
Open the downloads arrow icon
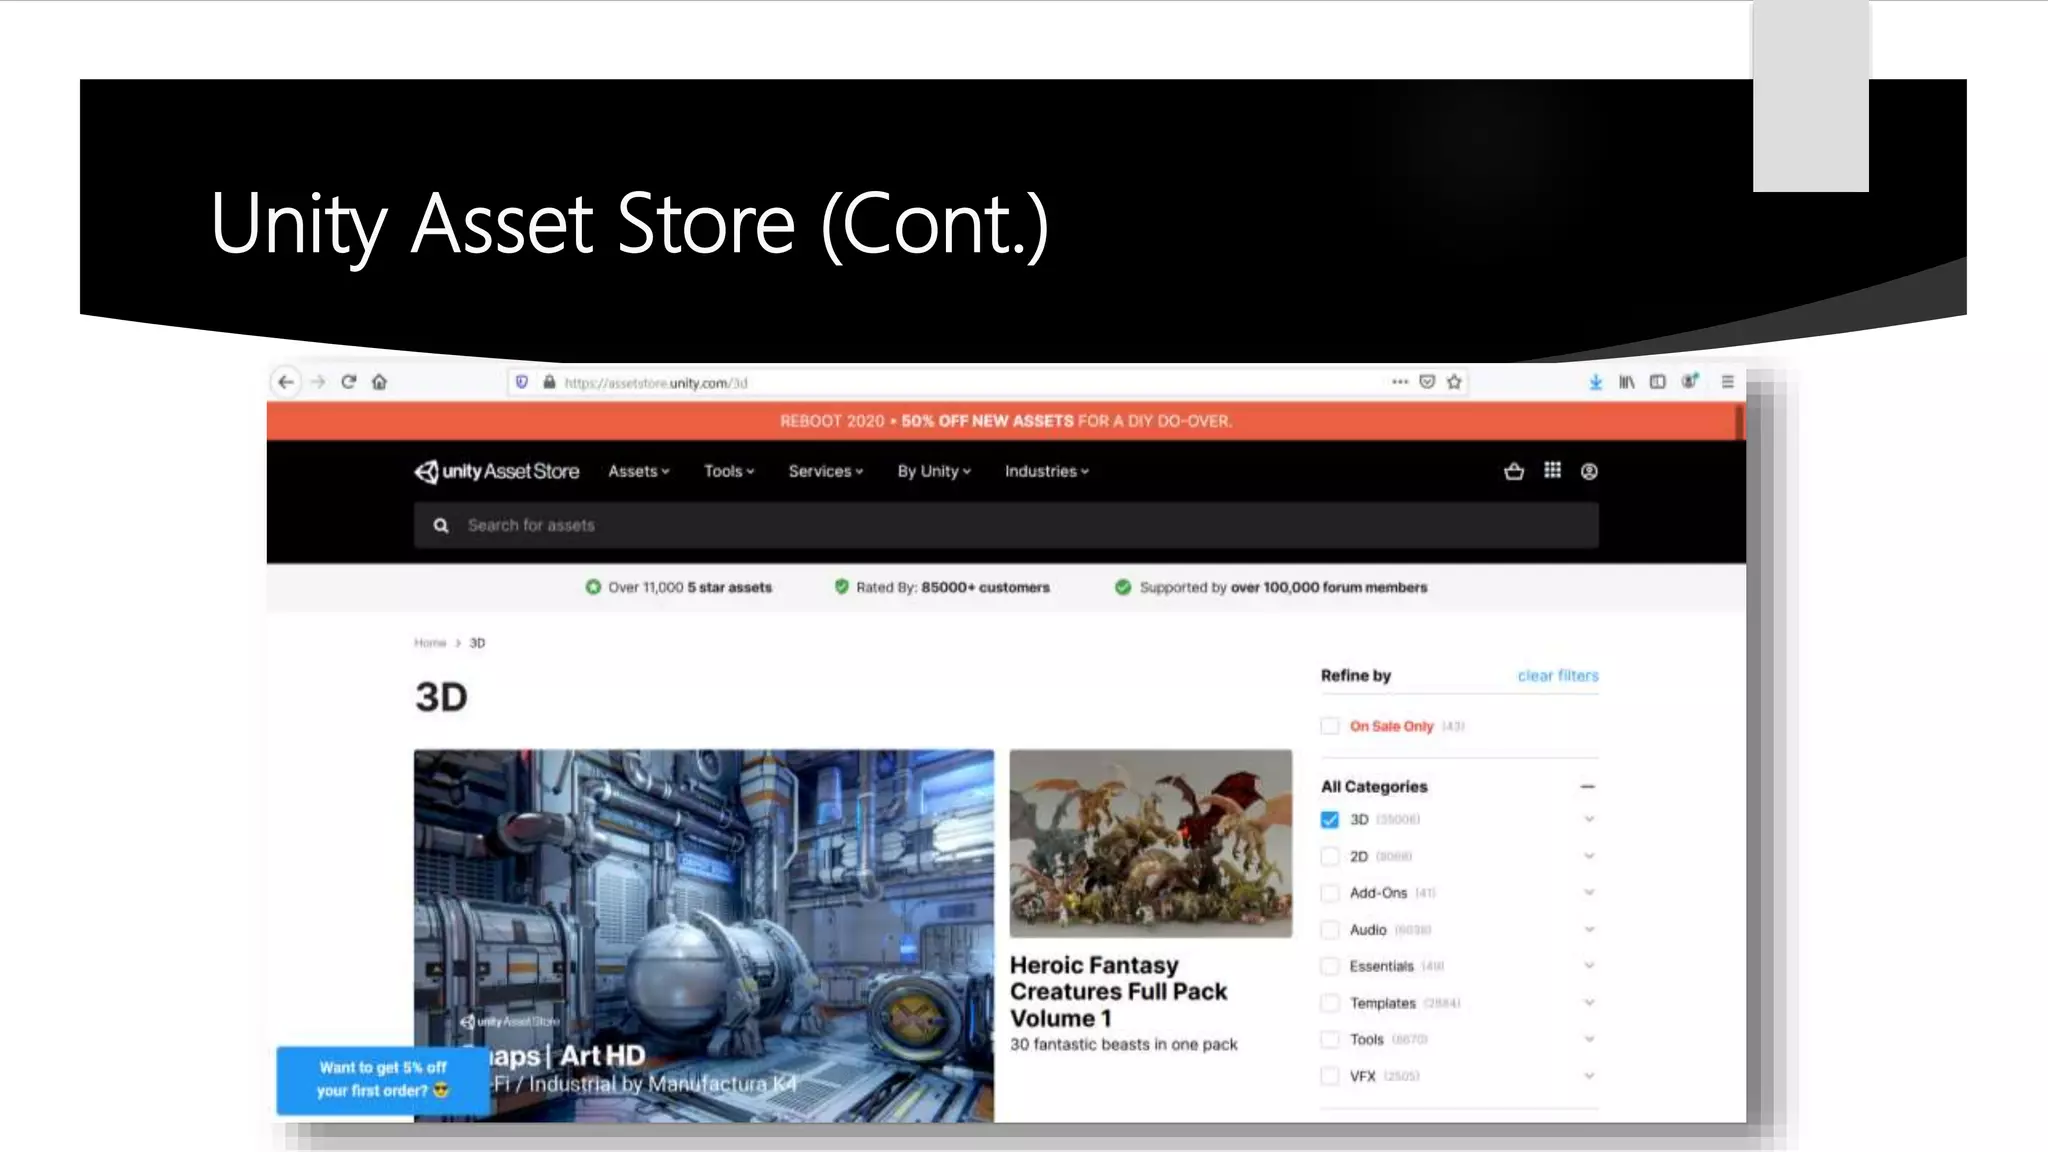(x=1596, y=382)
